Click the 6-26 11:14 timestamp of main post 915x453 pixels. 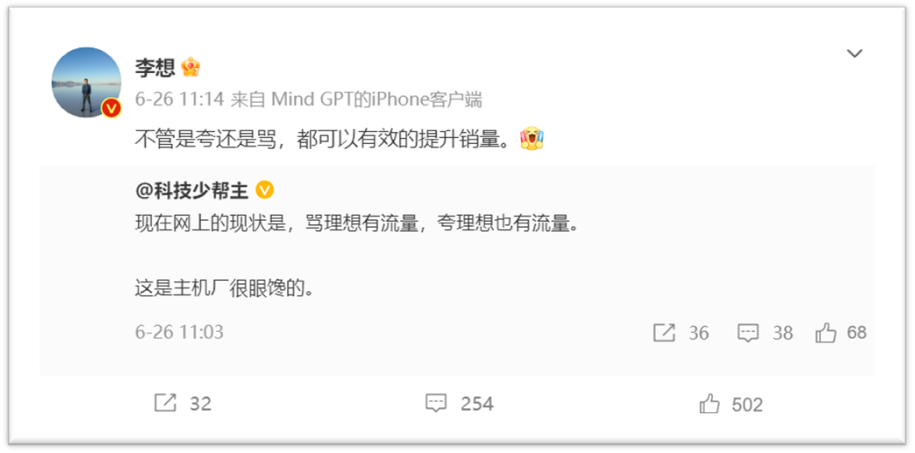[x=180, y=100]
